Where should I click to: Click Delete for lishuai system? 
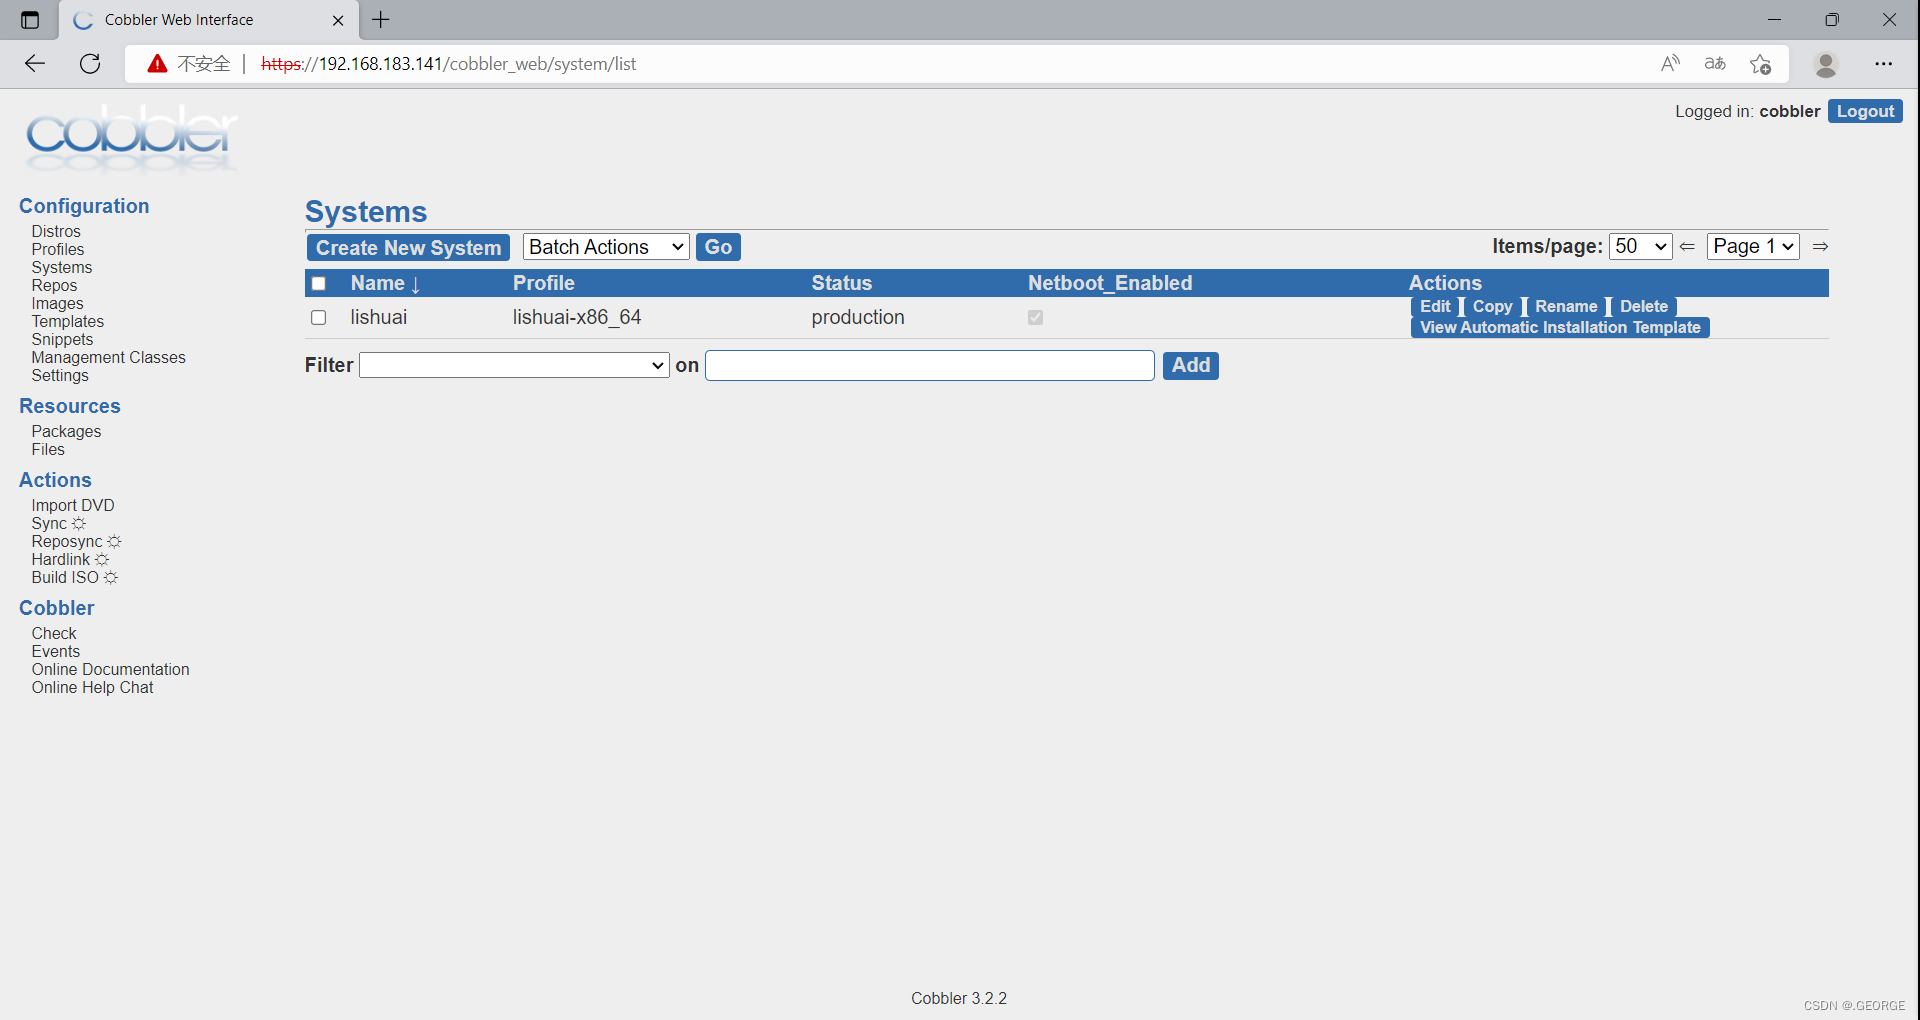coord(1644,306)
